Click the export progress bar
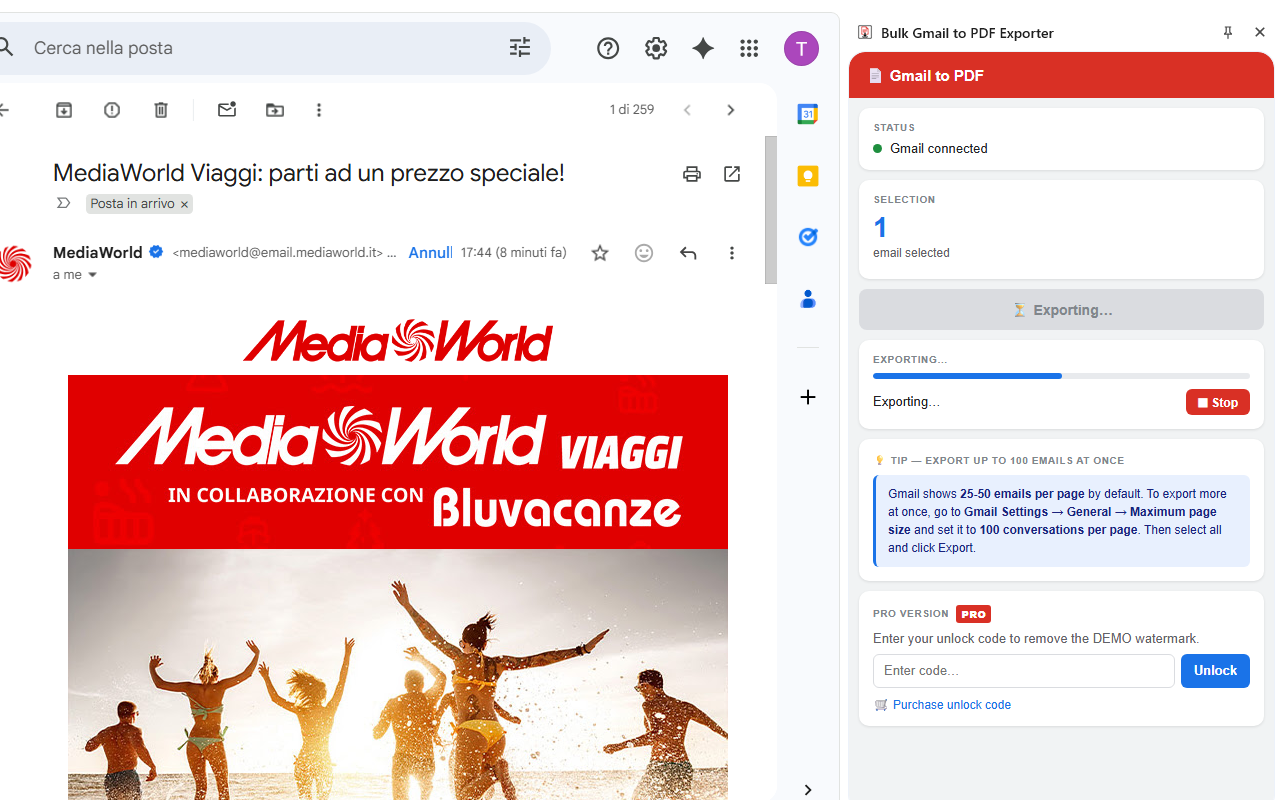 (x=1061, y=376)
